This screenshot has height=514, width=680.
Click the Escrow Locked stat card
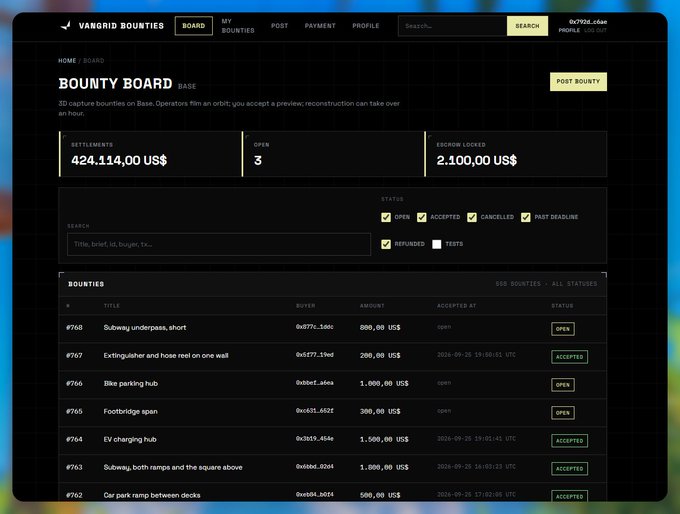point(516,154)
